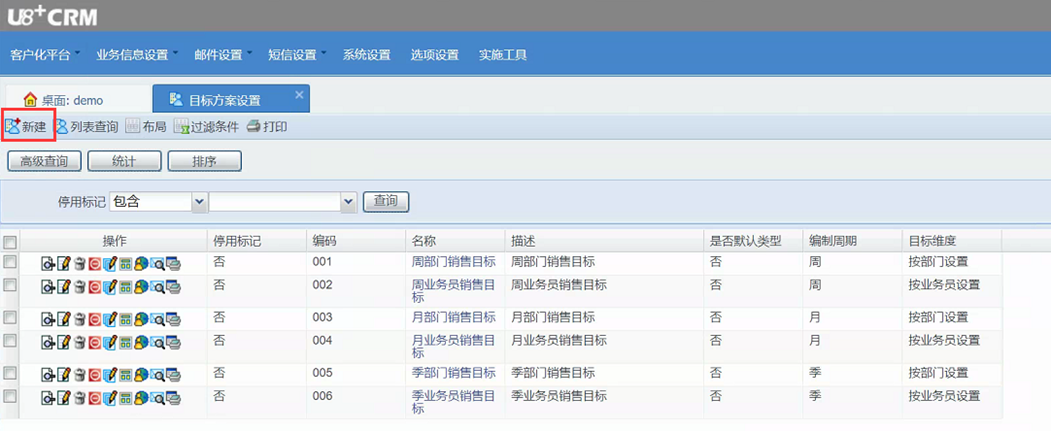Click trash delete icon in row 001
This screenshot has height=431, width=1051.
(x=80, y=263)
